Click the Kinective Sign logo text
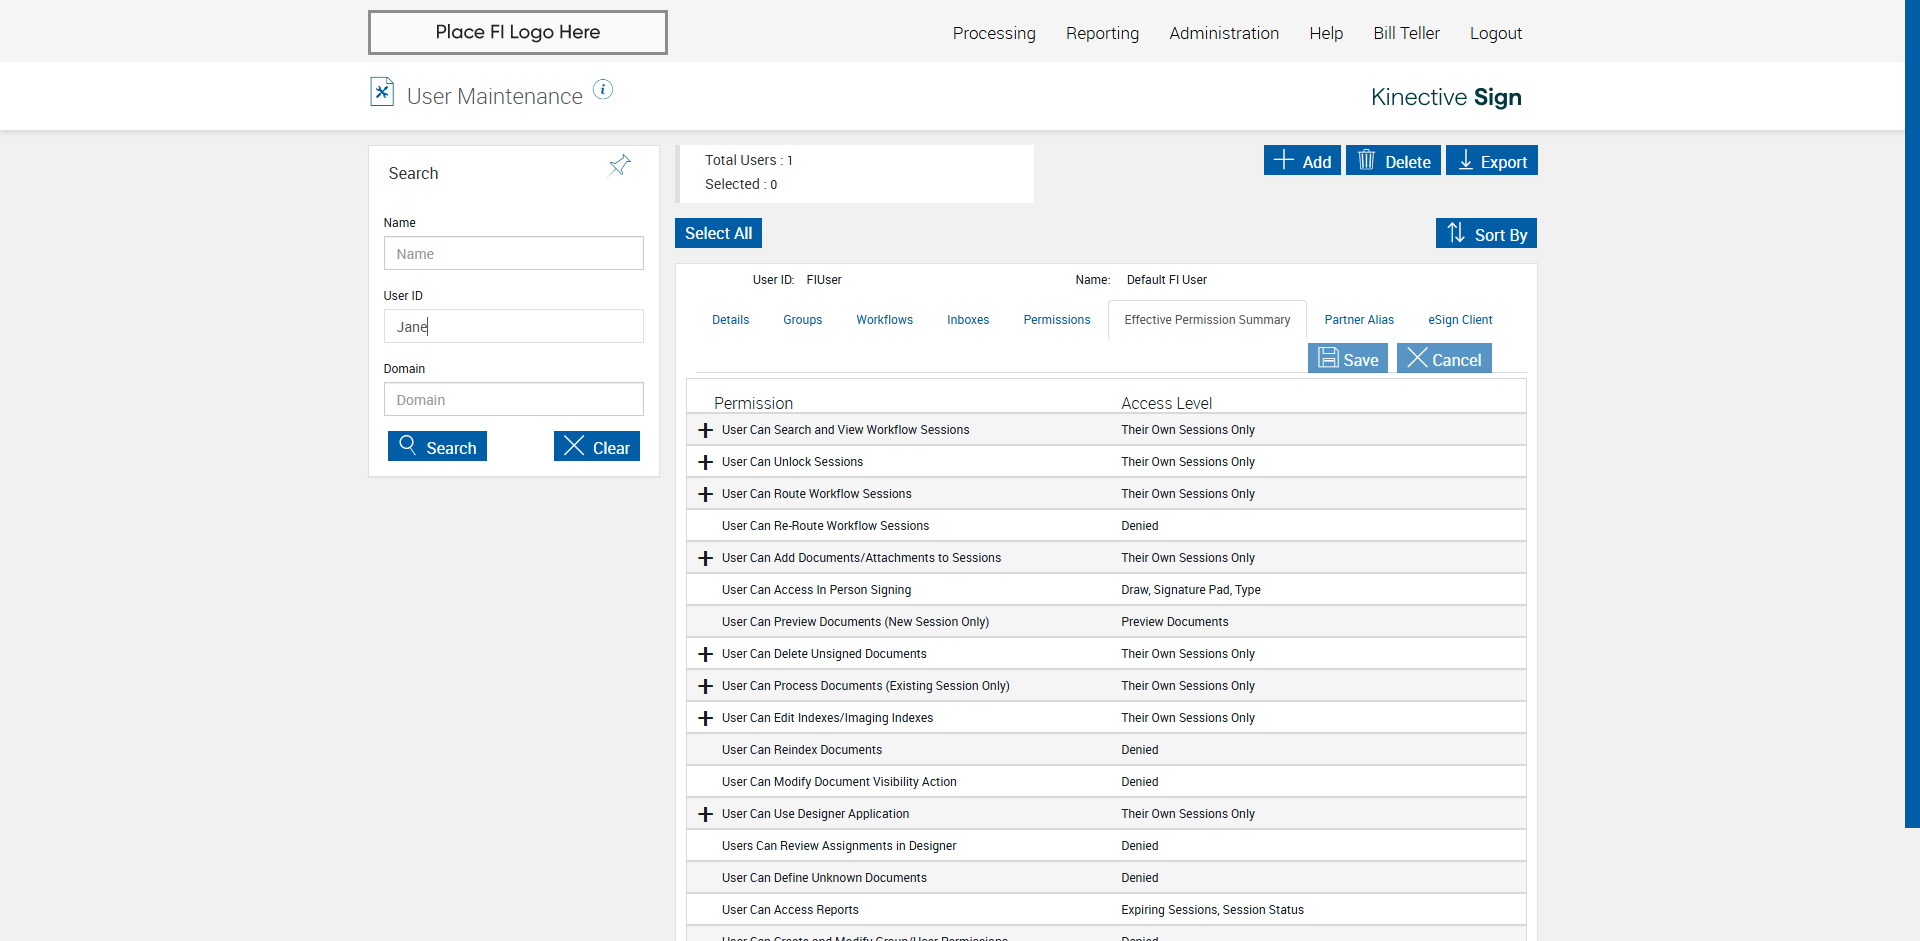Screen dimensions: 1920x941 [x=1446, y=97]
